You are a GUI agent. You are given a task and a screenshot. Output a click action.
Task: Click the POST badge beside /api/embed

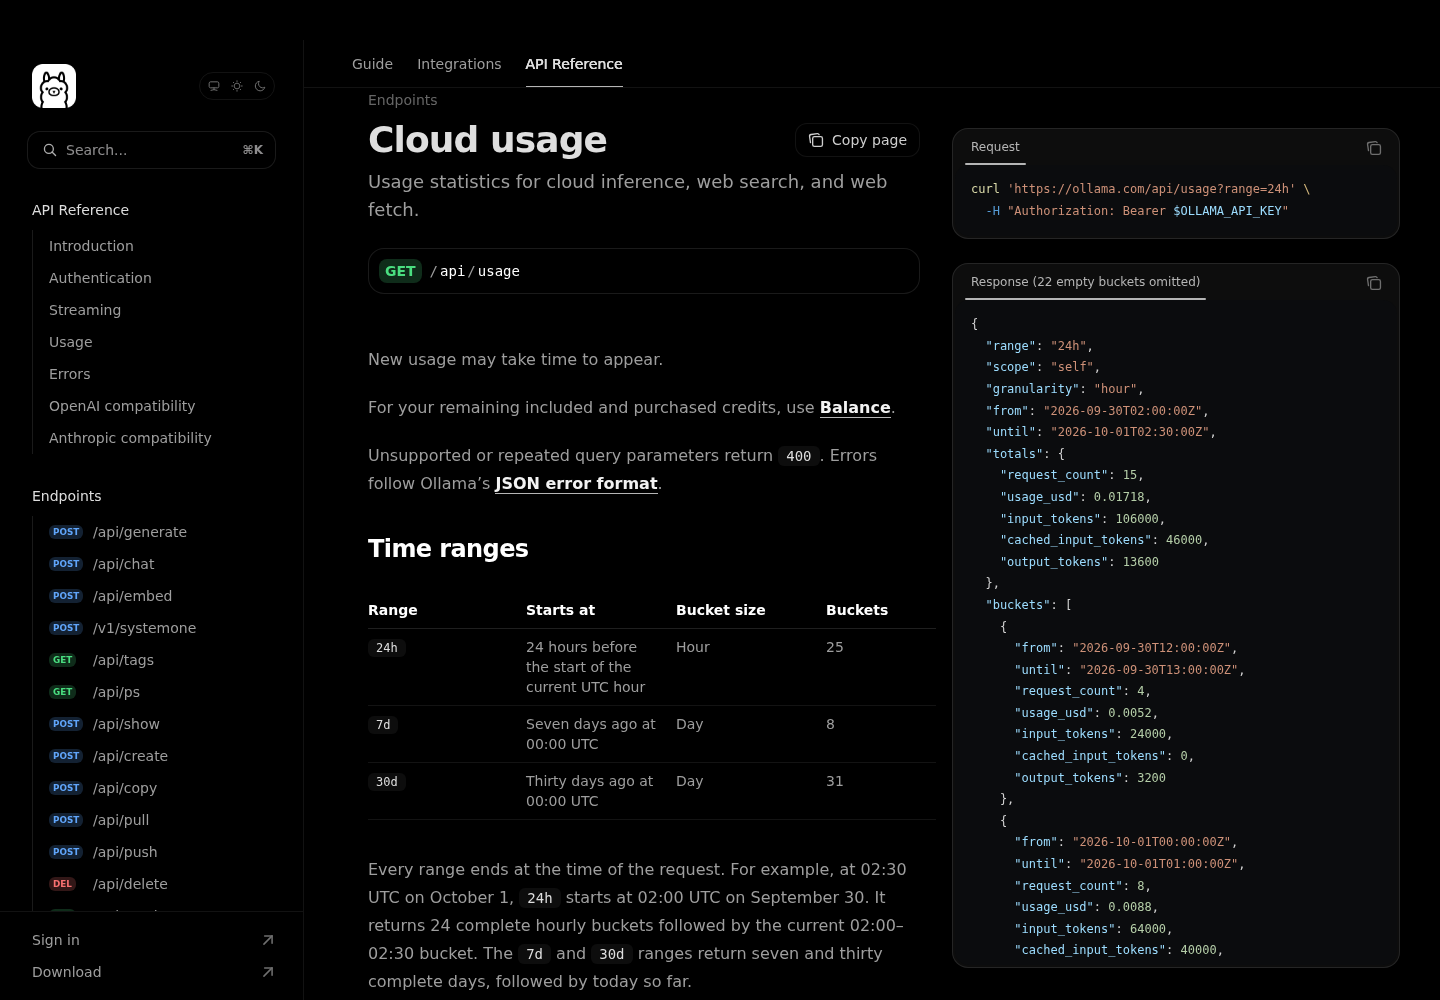pyautogui.click(x=66, y=596)
